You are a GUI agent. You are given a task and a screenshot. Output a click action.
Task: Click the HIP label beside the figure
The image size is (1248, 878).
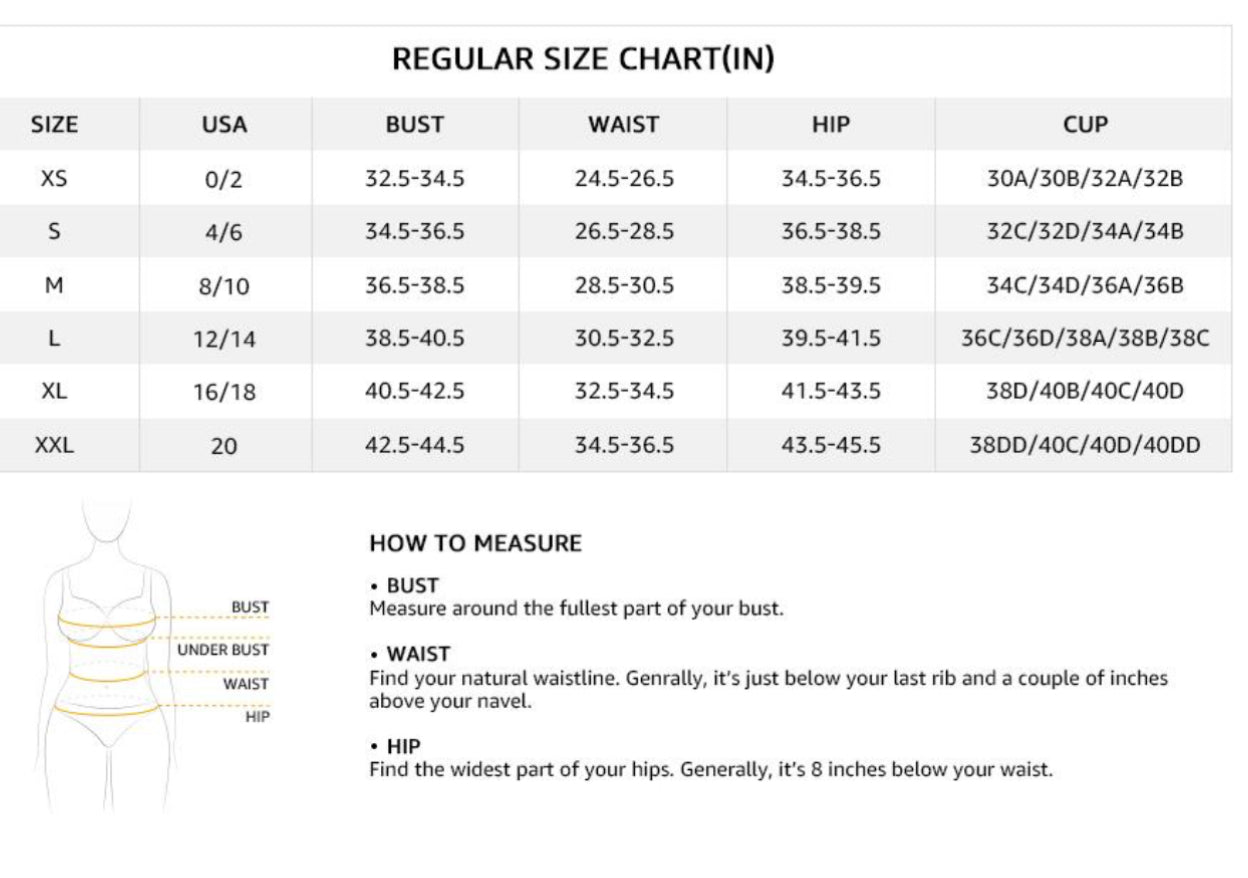(257, 716)
